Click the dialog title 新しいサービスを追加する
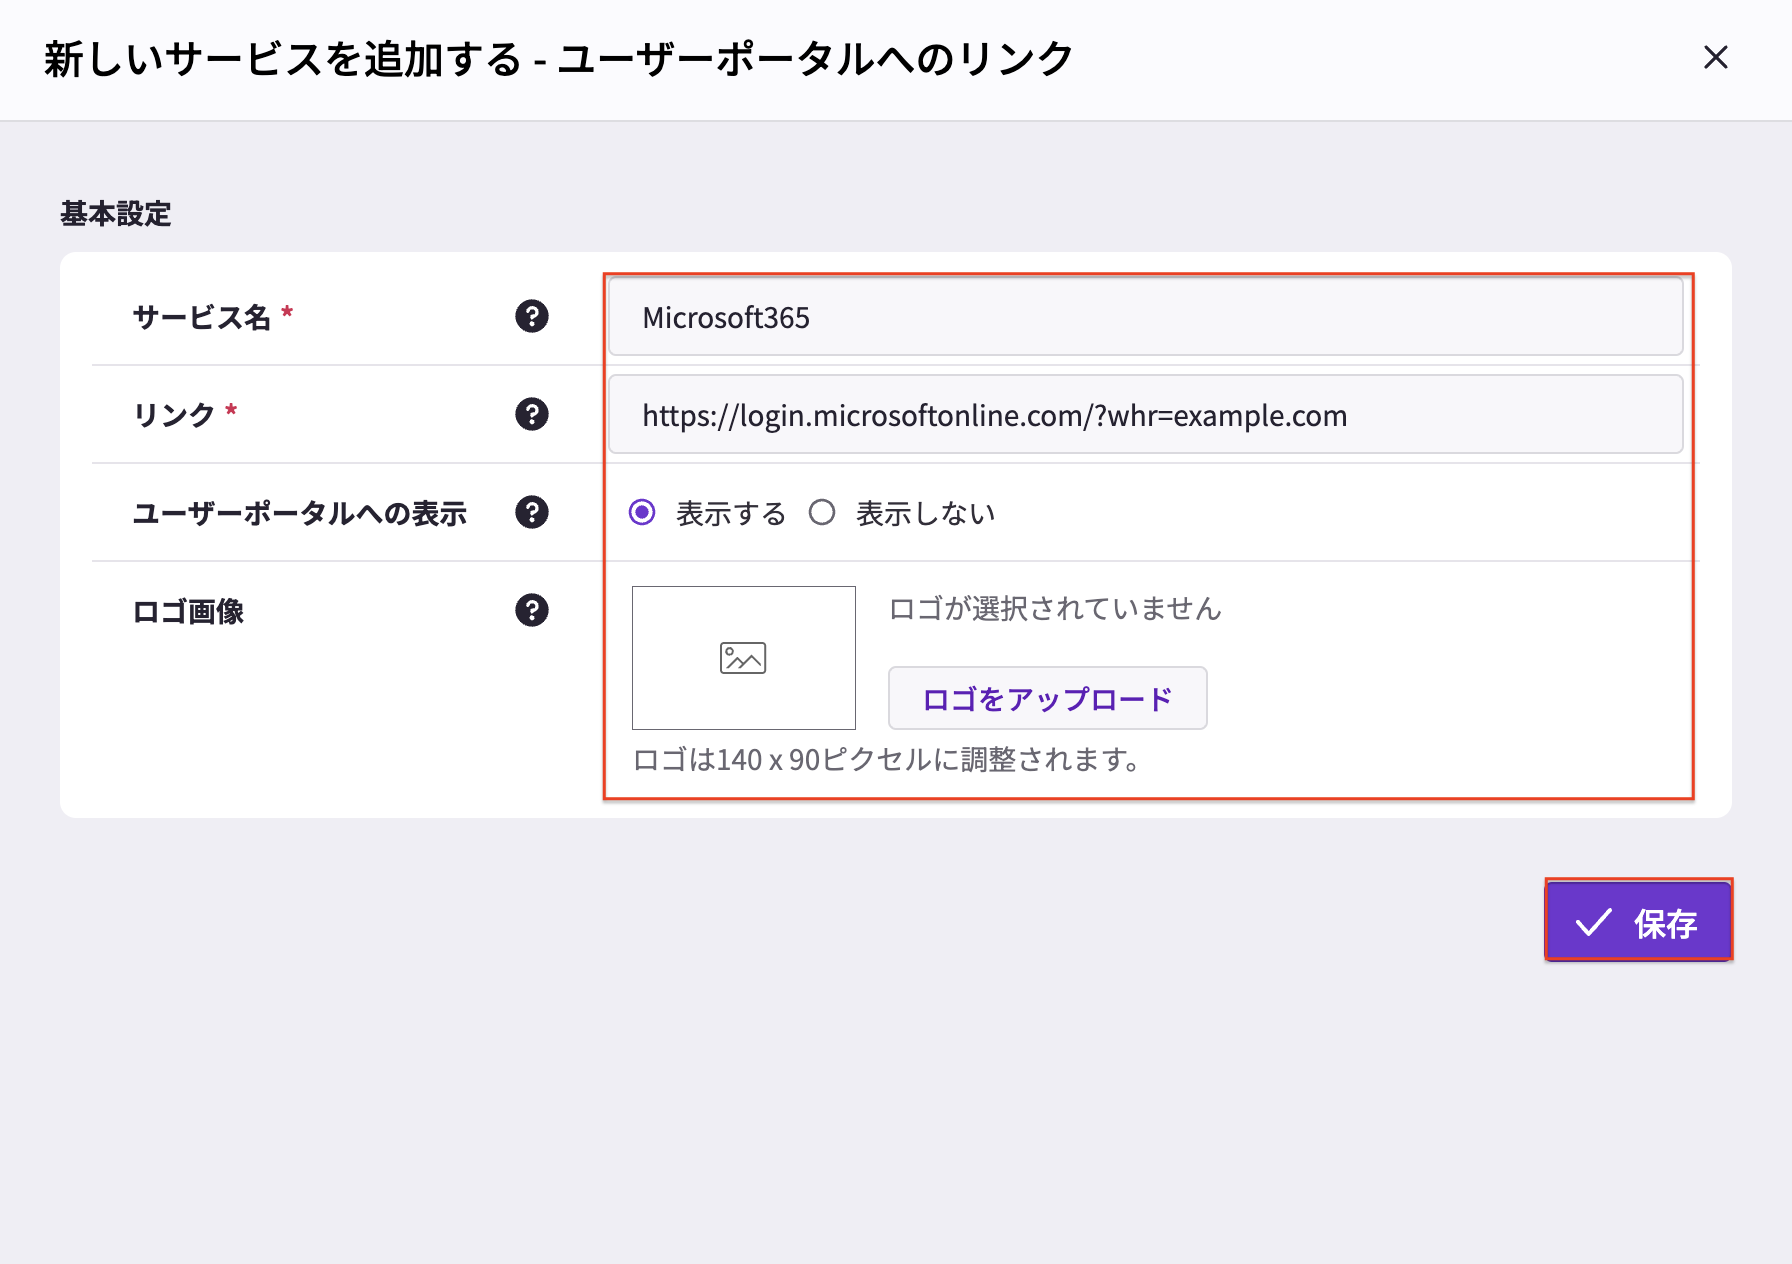 [x=283, y=59]
